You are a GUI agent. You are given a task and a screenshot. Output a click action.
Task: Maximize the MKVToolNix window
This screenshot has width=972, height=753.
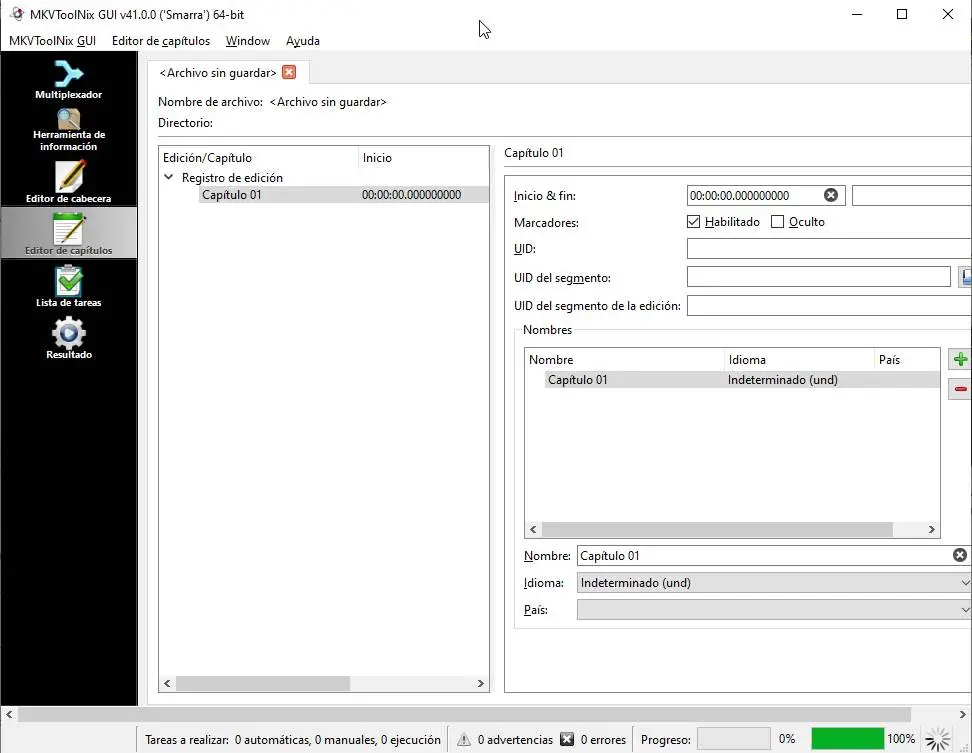(902, 14)
